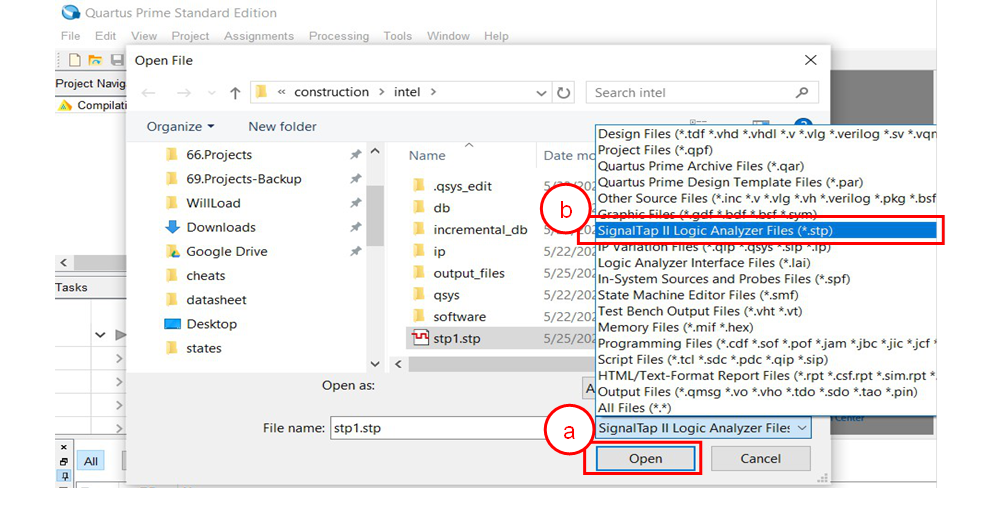Select the ip folder
The image size is (1000, 513).
[x=439, y=251]
